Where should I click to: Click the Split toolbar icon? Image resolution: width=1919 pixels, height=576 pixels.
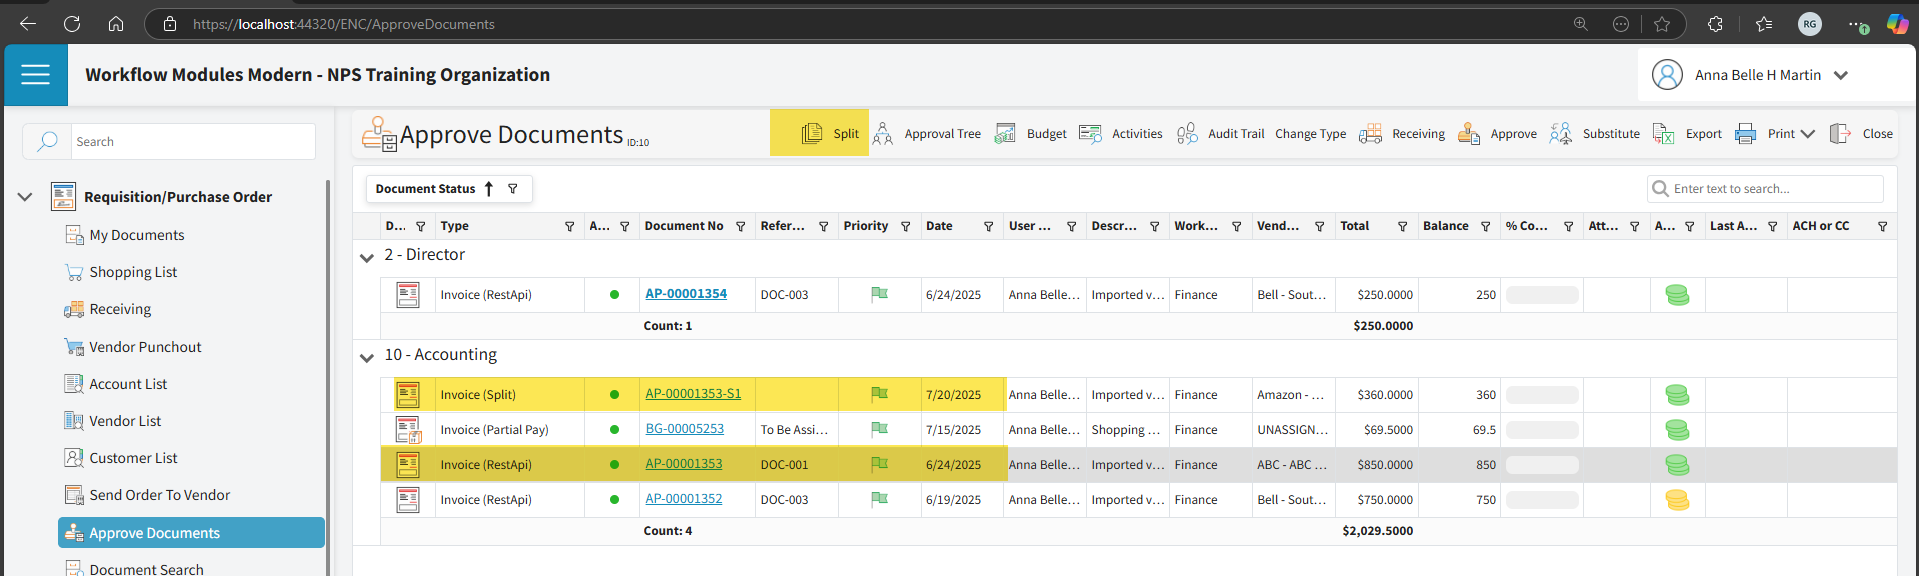pos(812,134)
